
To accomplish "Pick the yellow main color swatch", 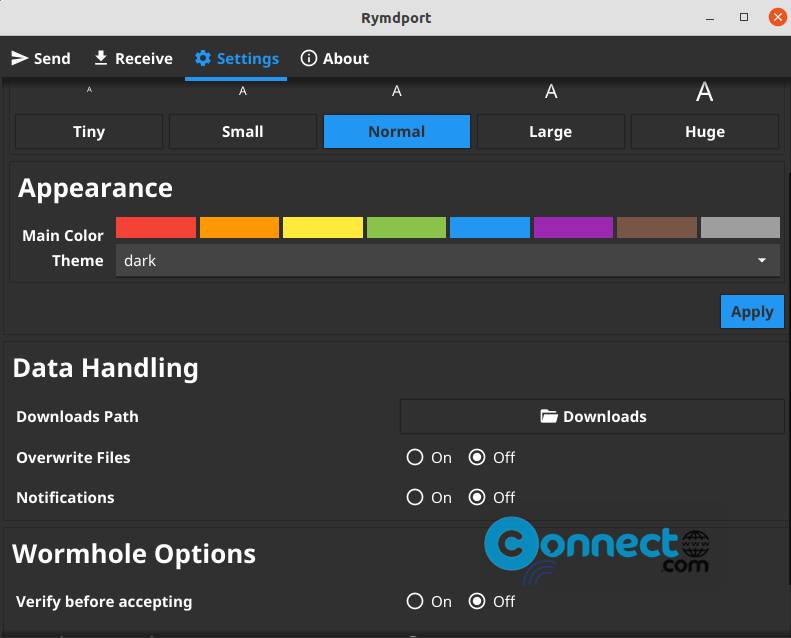I will pos(323,227).
